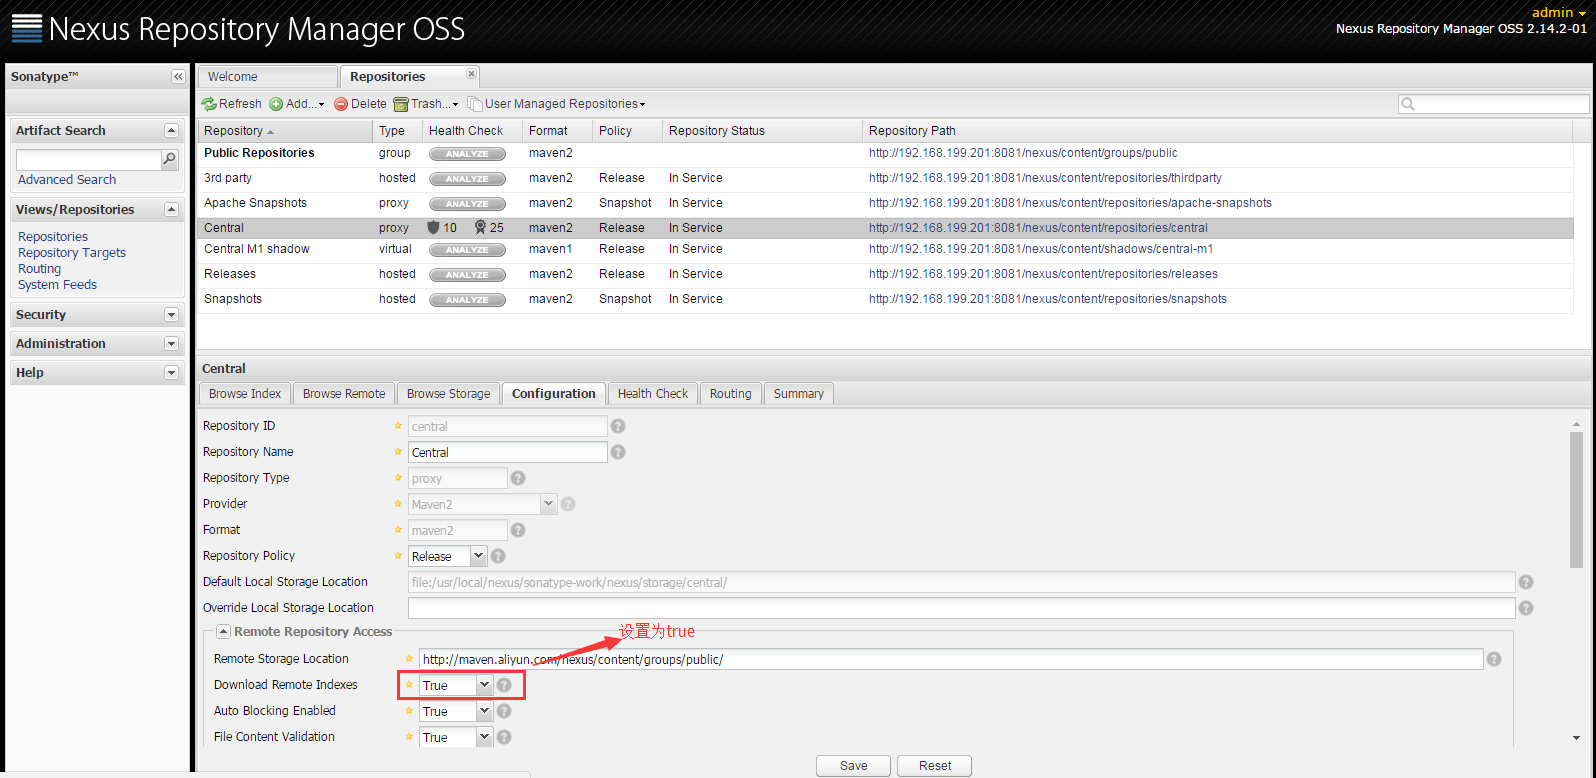Analyze Public Repositories health
The height and width of the screenshot is (778, 1596).
467,154
